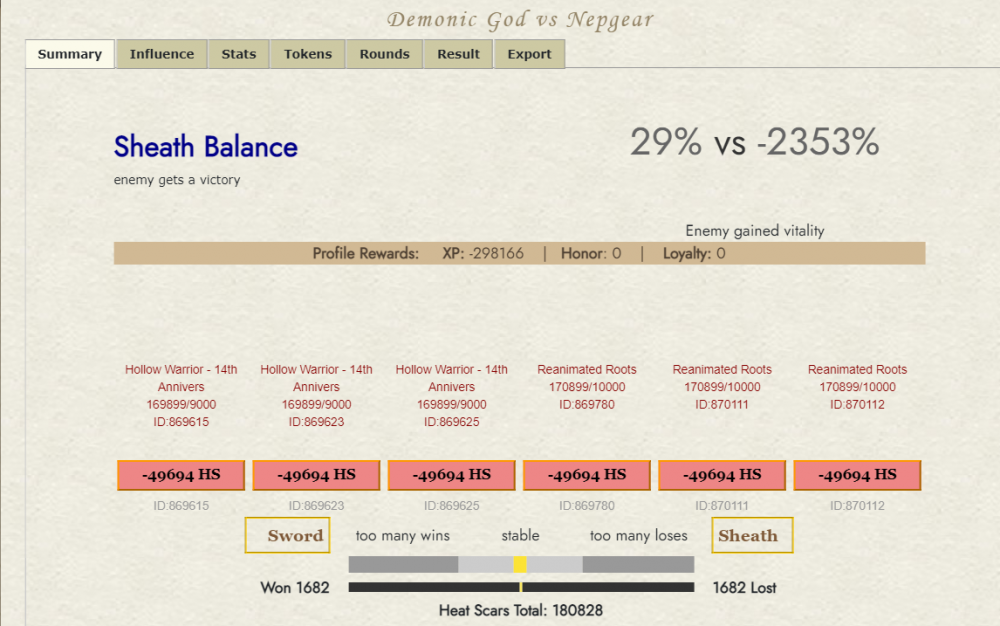This screenshot has height=626, width=1000.
Task: Click the yellow stable marker on balance bar
Action: [x=520, y=565]
